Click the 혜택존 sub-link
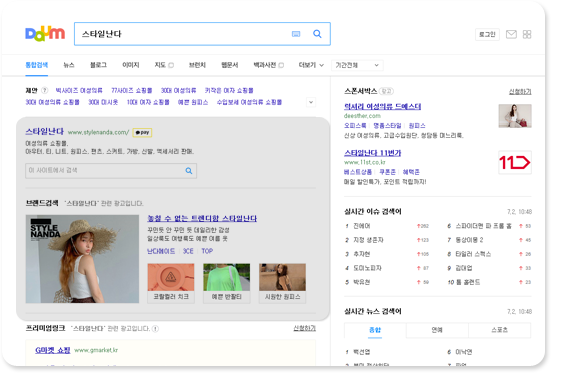 [411, 172]
